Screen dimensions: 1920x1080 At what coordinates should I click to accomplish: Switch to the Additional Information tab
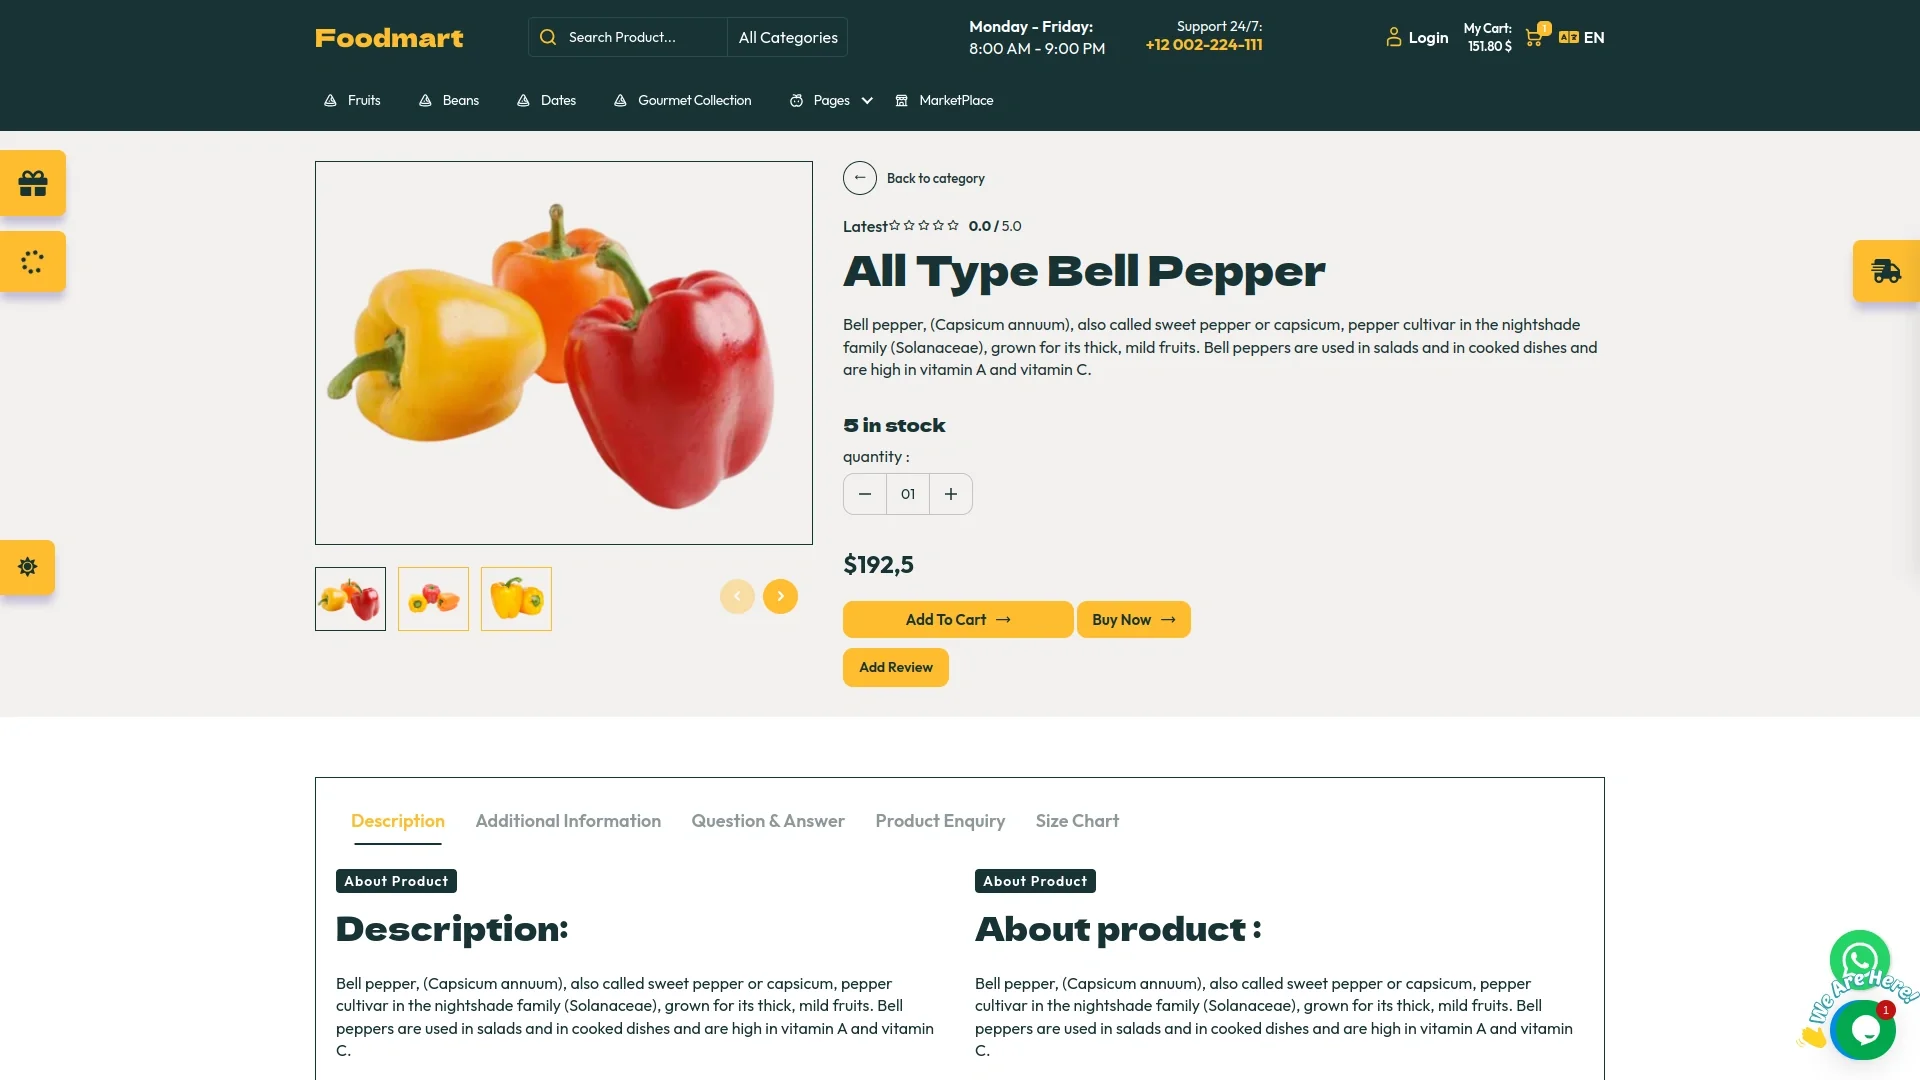point(568,821)
